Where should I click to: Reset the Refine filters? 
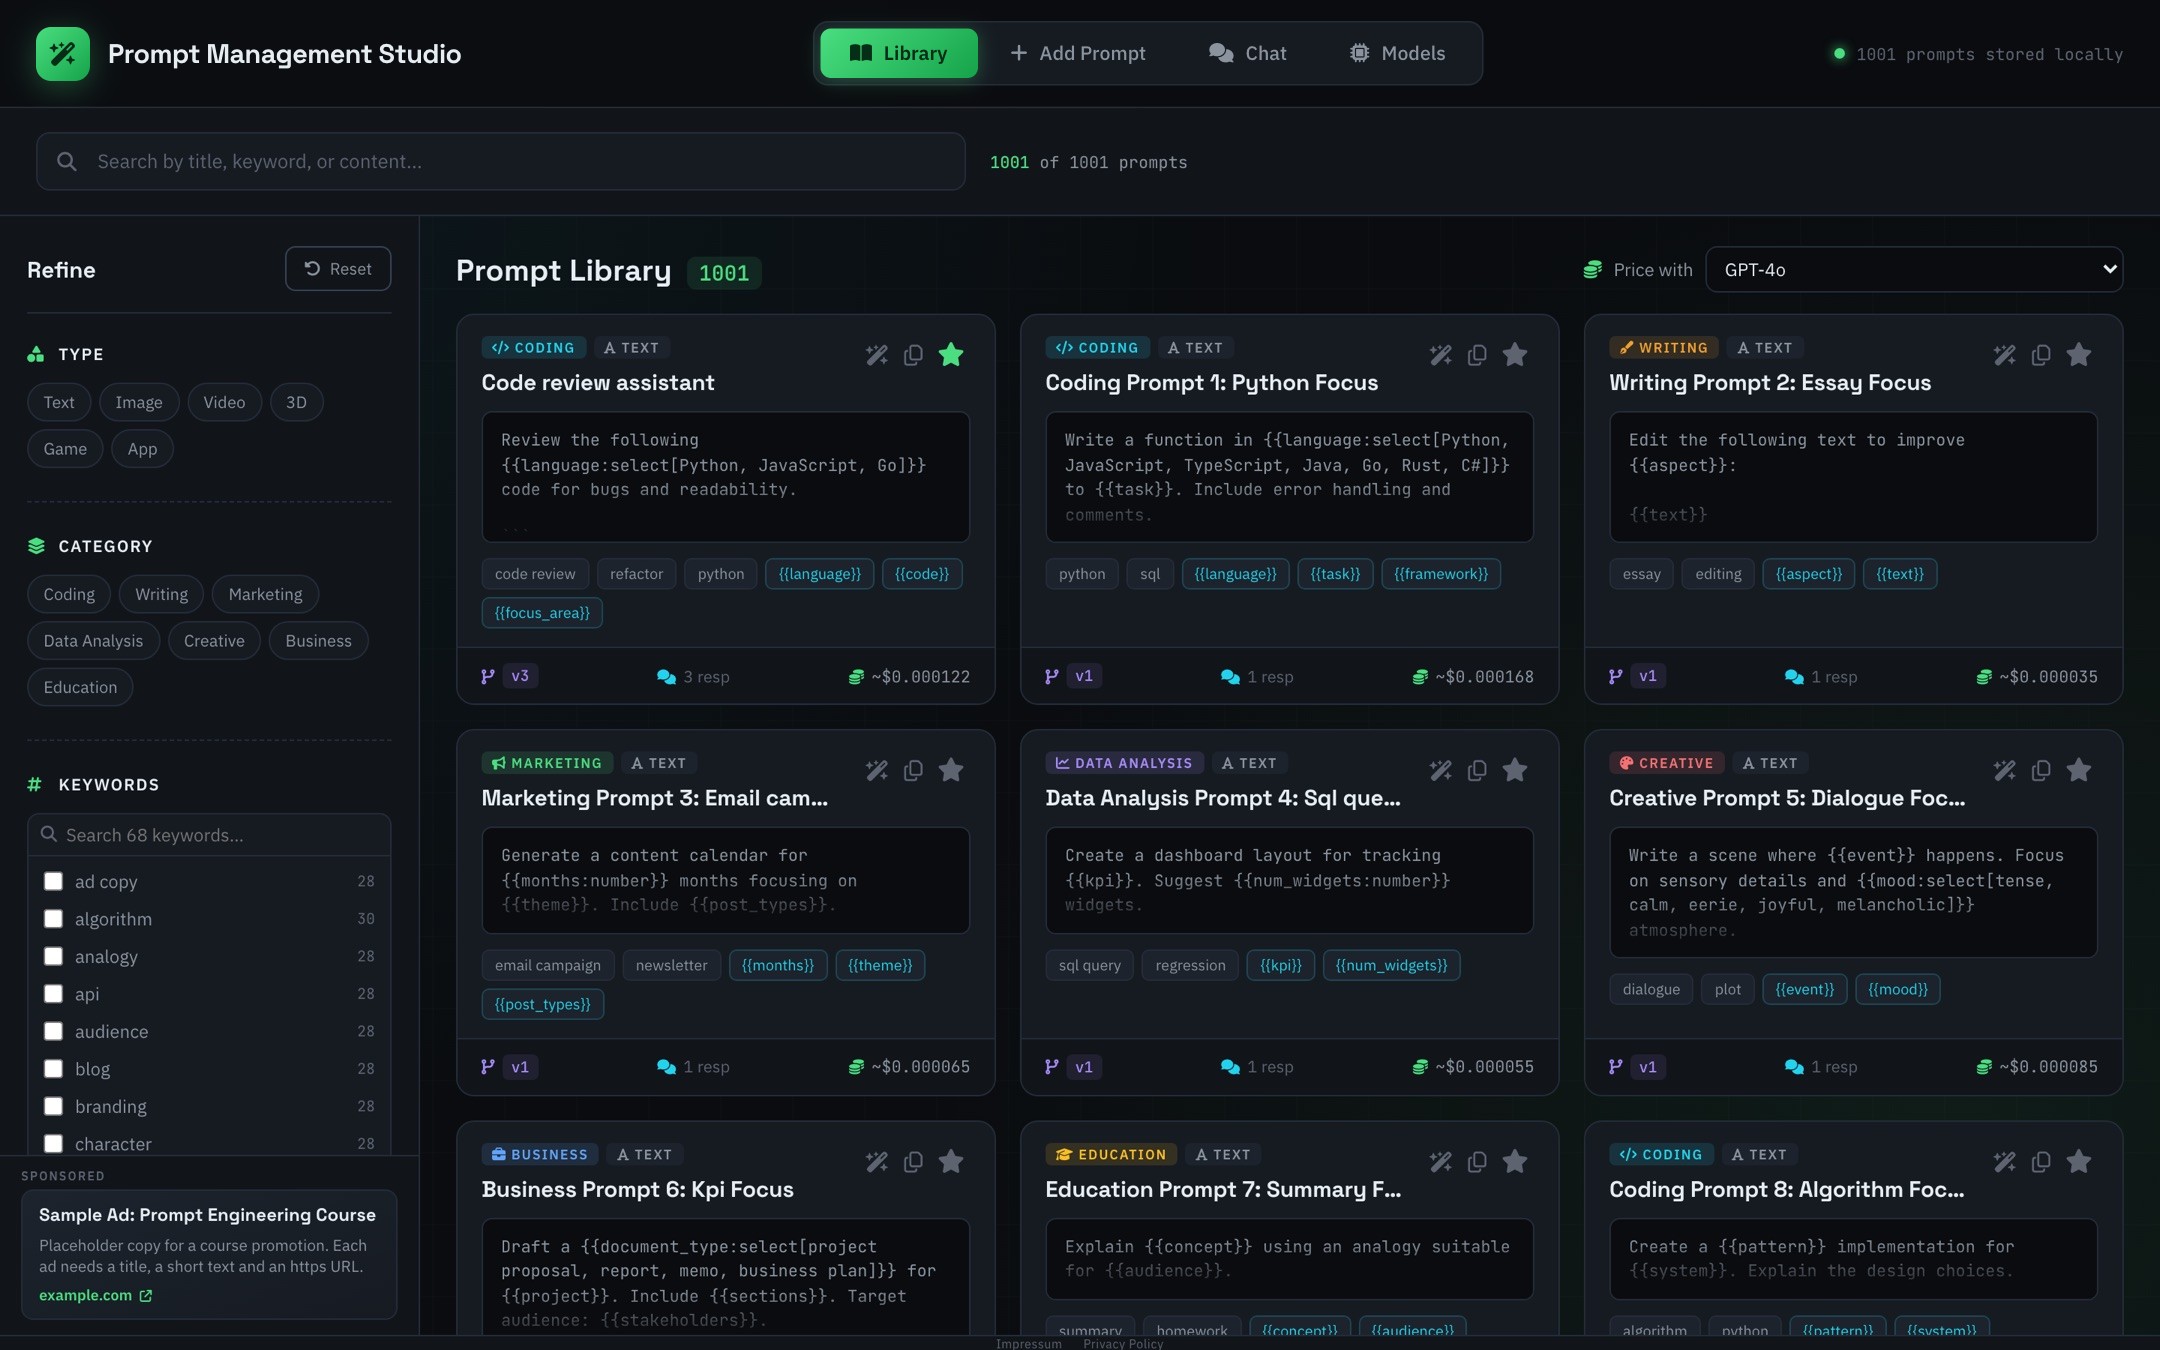(338, 269)
